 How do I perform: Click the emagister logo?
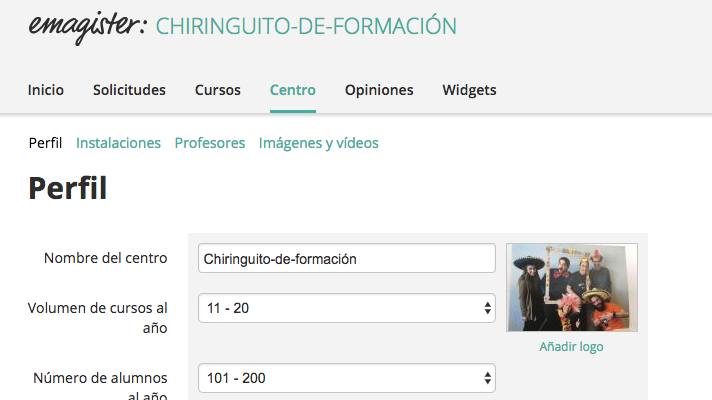[x=88, y=27]
